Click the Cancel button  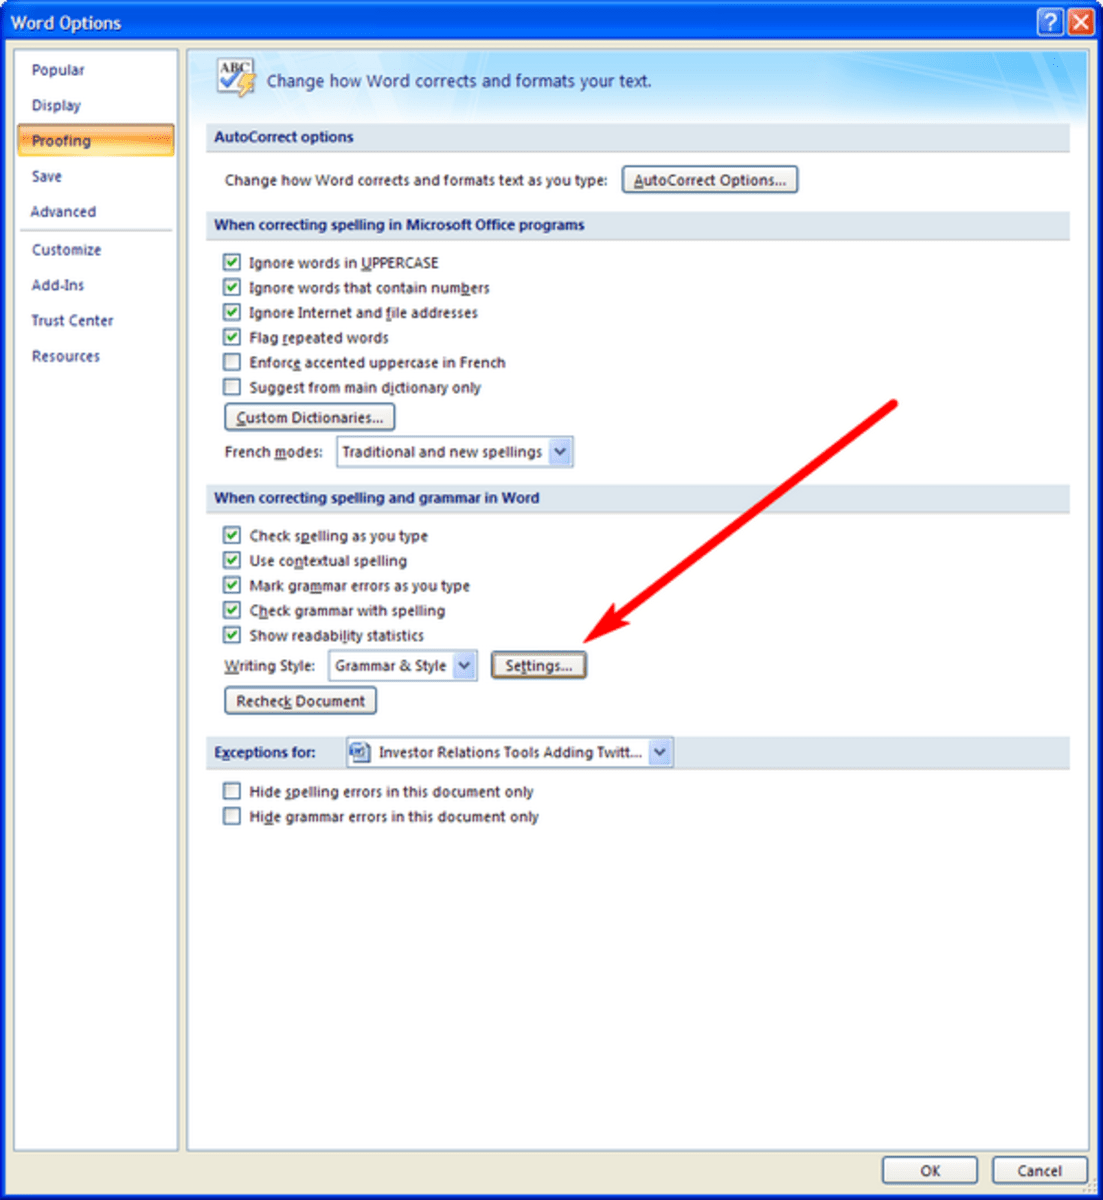(1039, 1170)
